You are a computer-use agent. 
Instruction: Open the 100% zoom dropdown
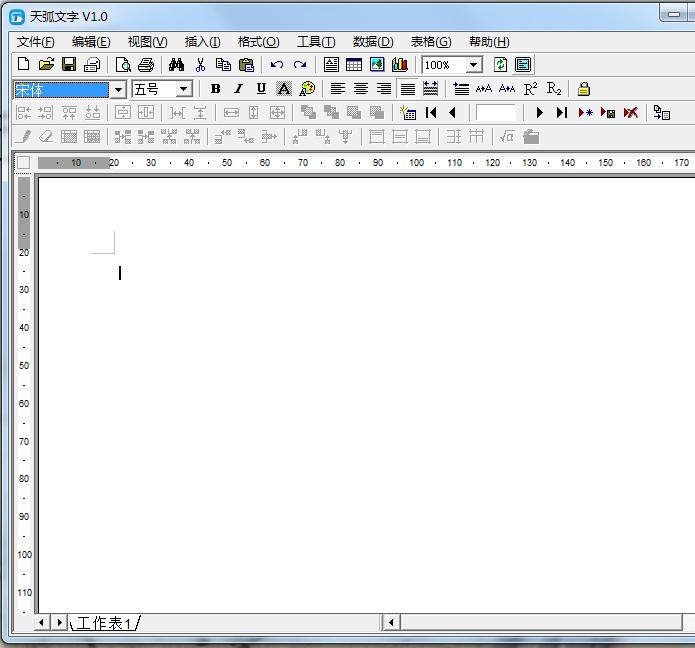[x=474, y=65]
